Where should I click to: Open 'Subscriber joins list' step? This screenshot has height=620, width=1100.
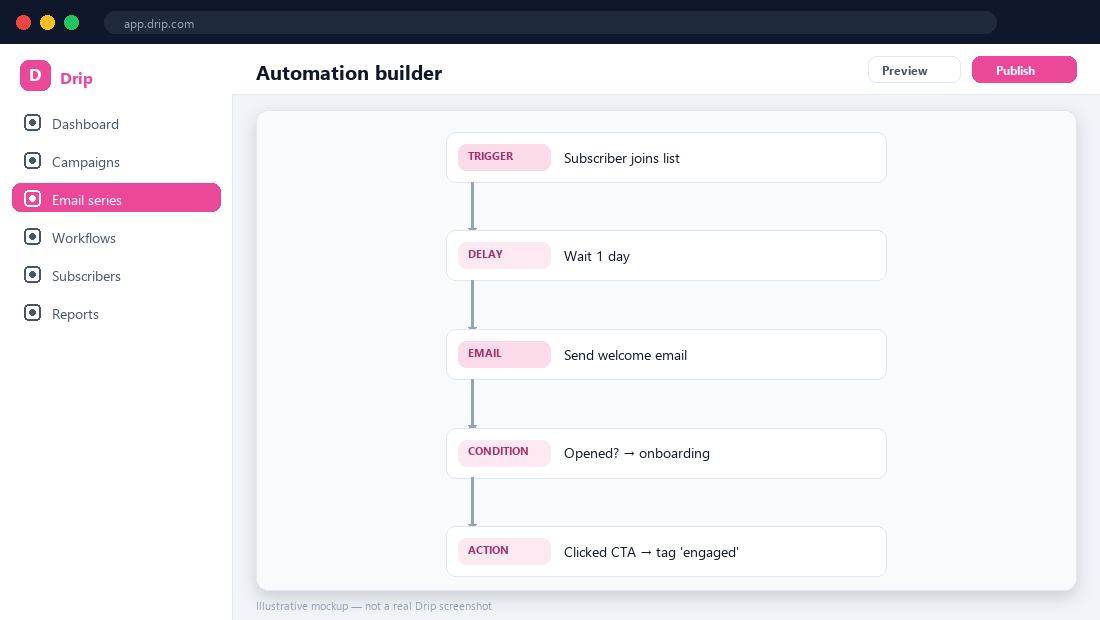coord(666,158)
